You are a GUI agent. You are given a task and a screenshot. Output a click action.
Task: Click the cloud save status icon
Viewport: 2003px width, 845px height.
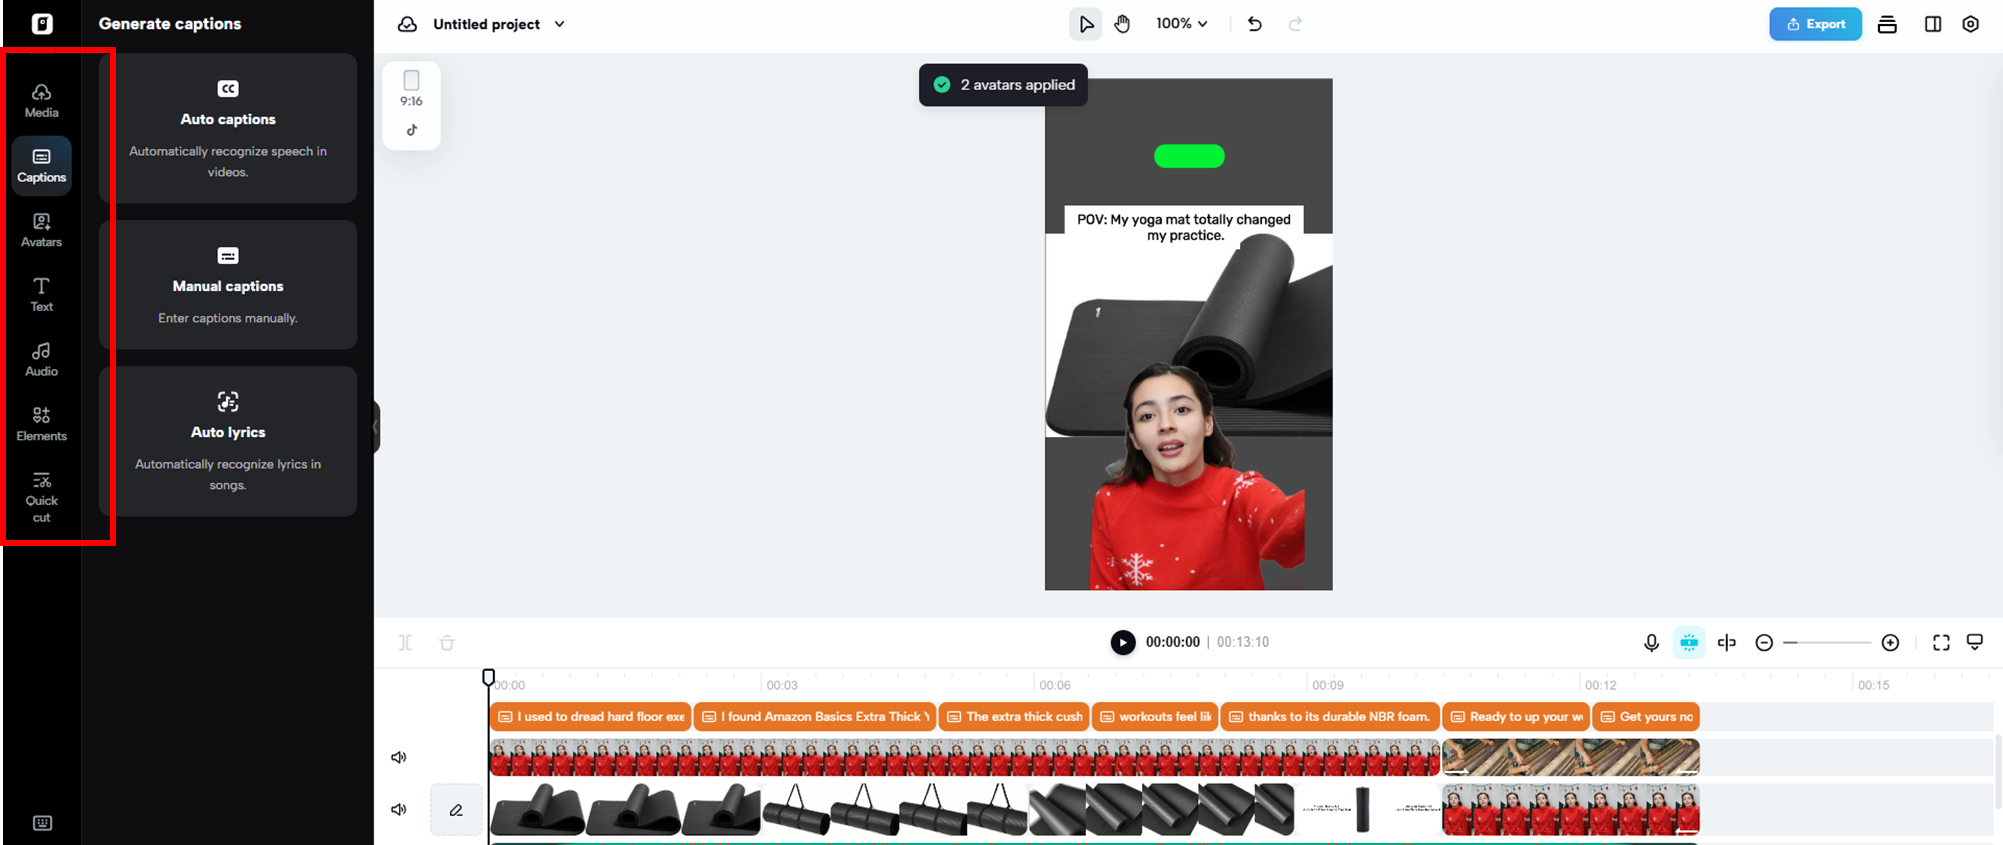pos(407,24)
